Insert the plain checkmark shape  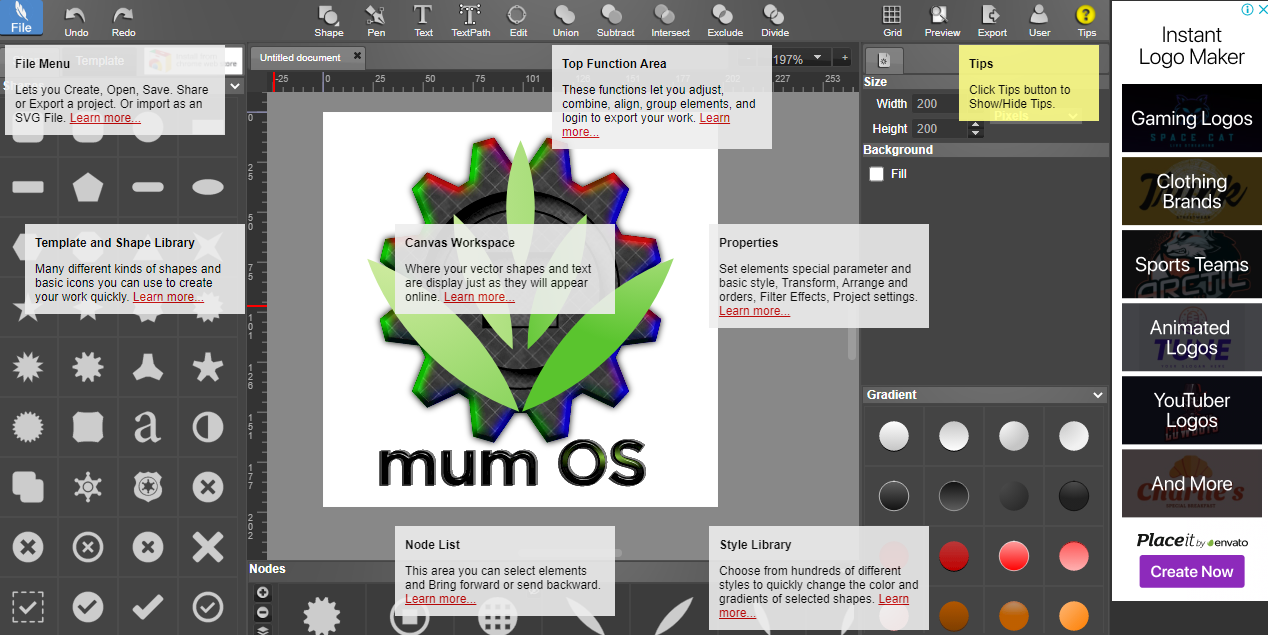click(148, 607)
